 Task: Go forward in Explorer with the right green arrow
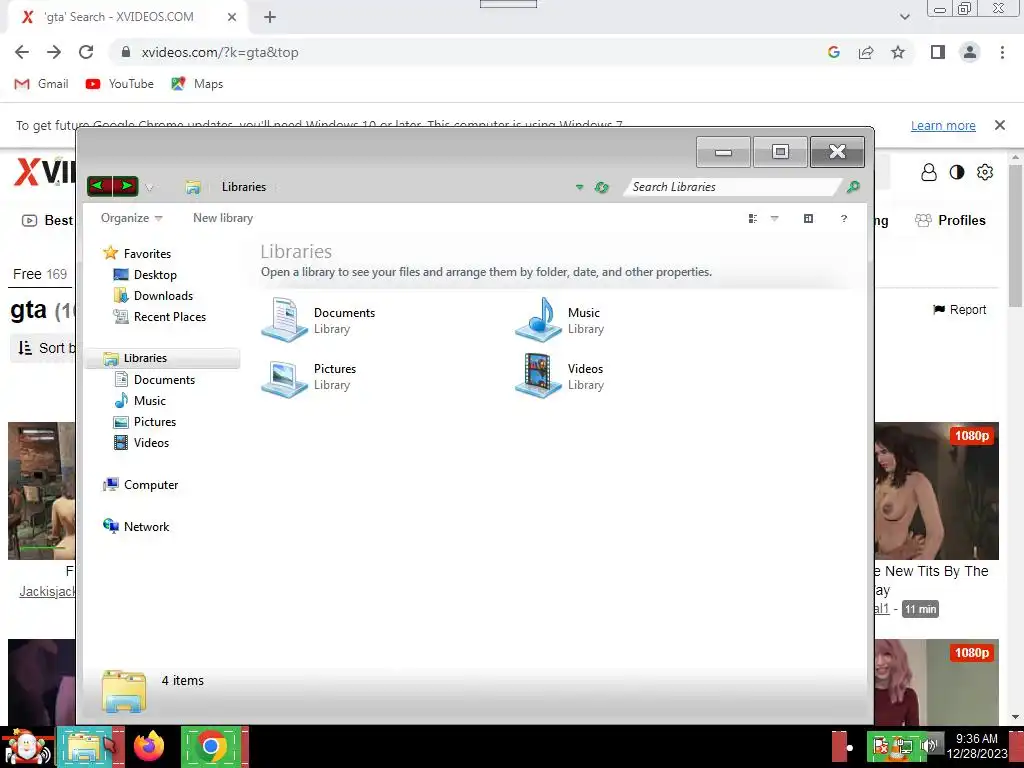[x=126, y=187]
